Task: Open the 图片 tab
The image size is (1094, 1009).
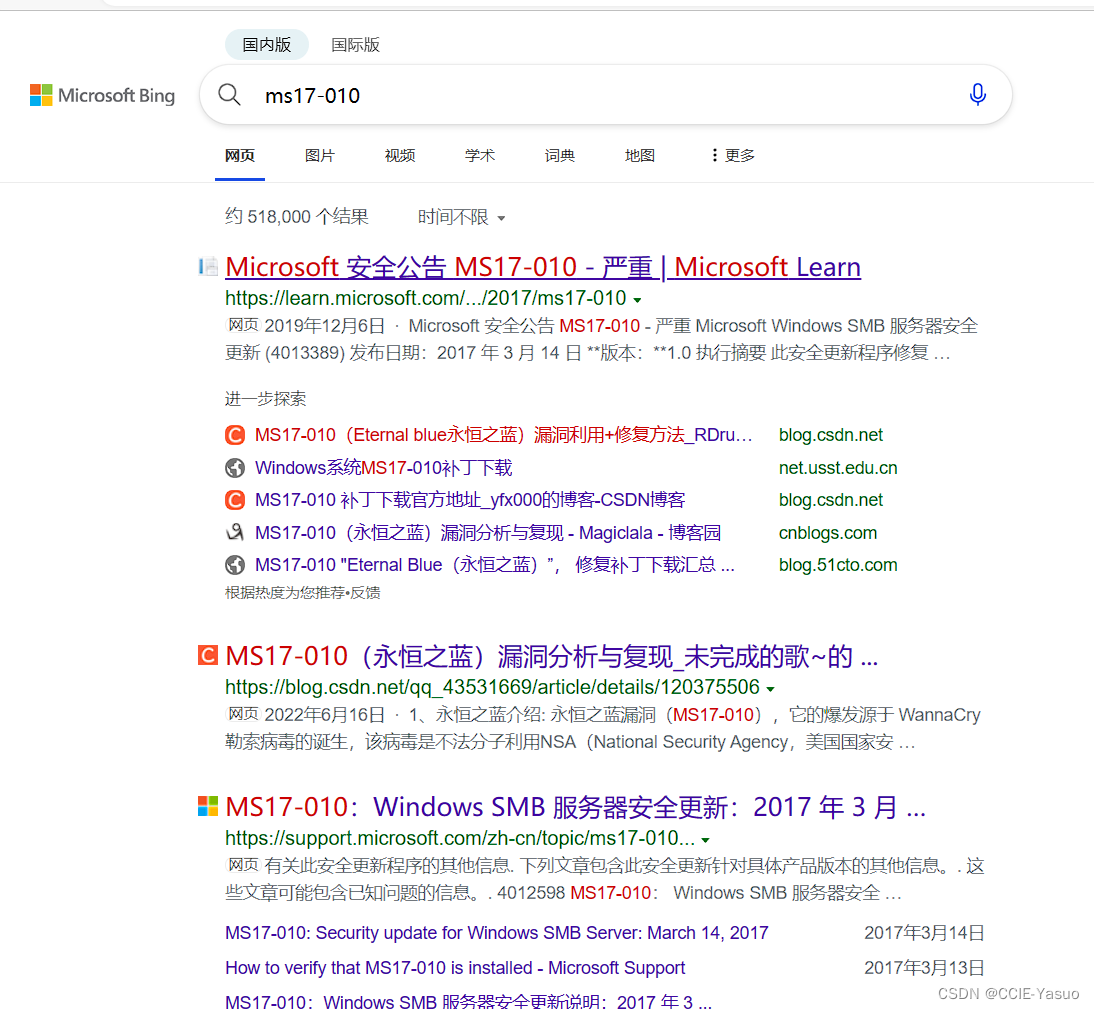Action: (x=320, y=156)
